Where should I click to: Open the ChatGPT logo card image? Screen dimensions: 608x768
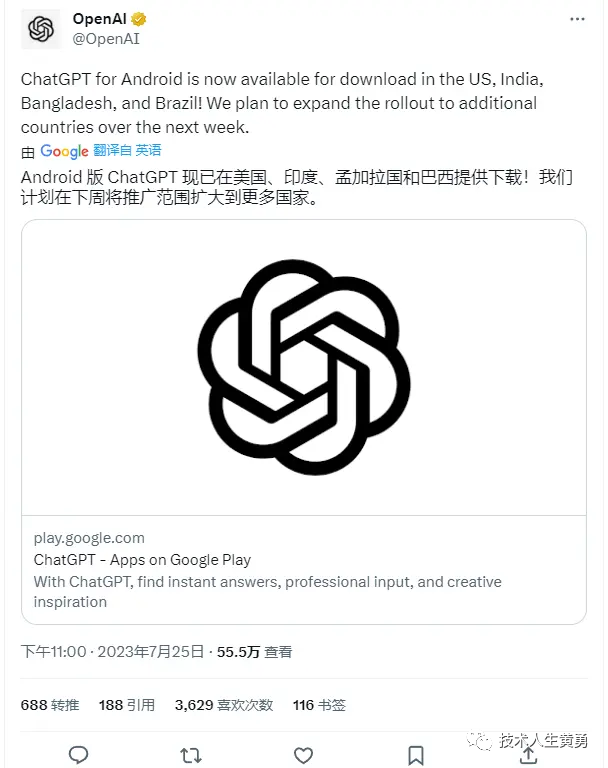pos(304,367)
